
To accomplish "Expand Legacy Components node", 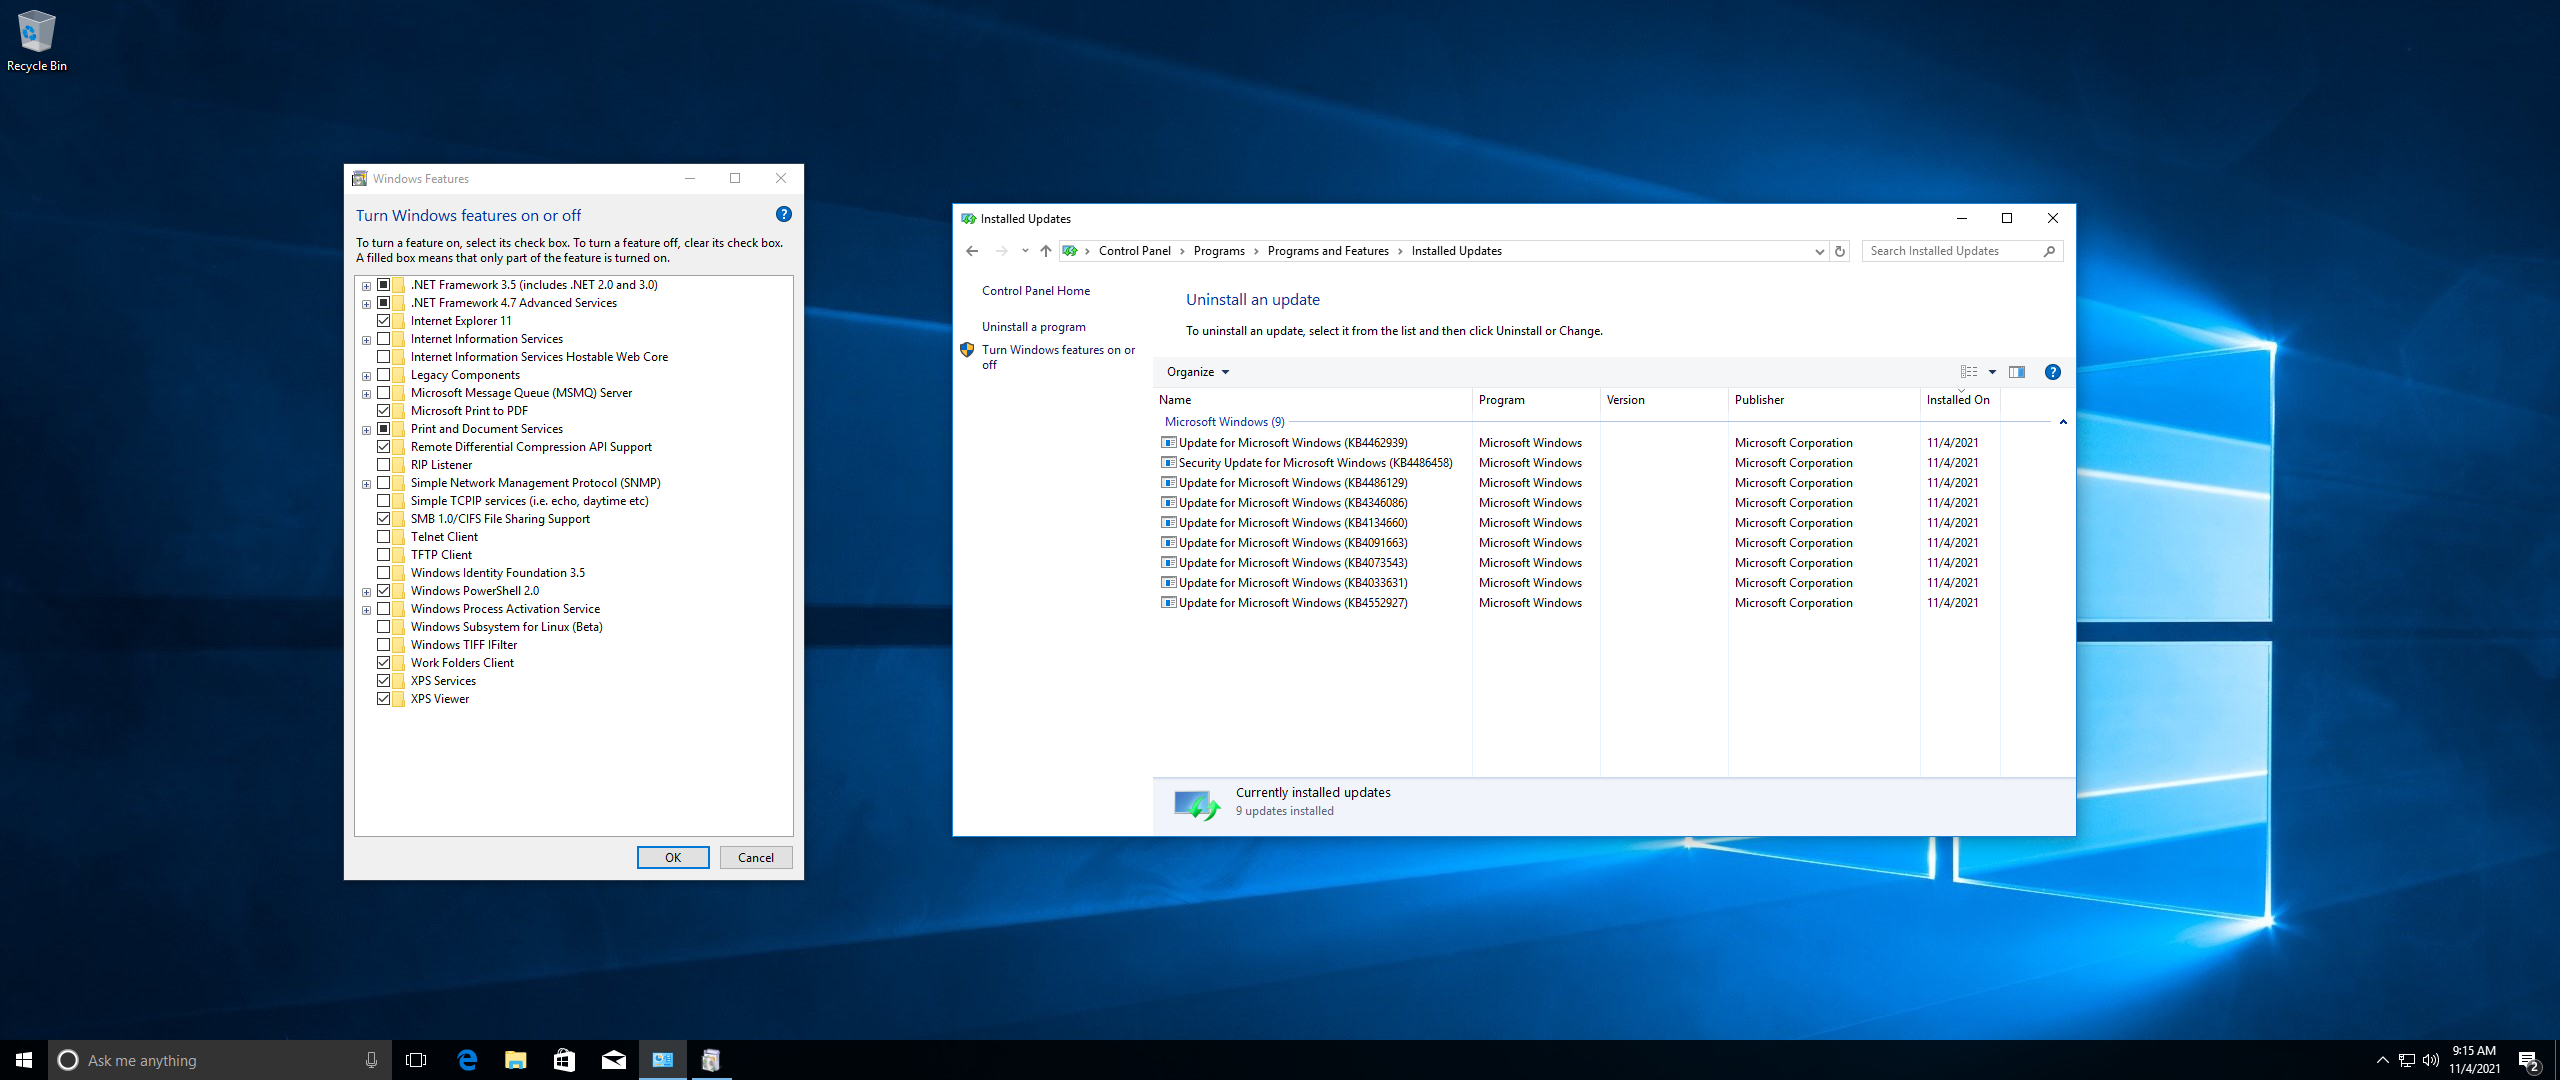I will pyautogui.click(x=366, y=376).
